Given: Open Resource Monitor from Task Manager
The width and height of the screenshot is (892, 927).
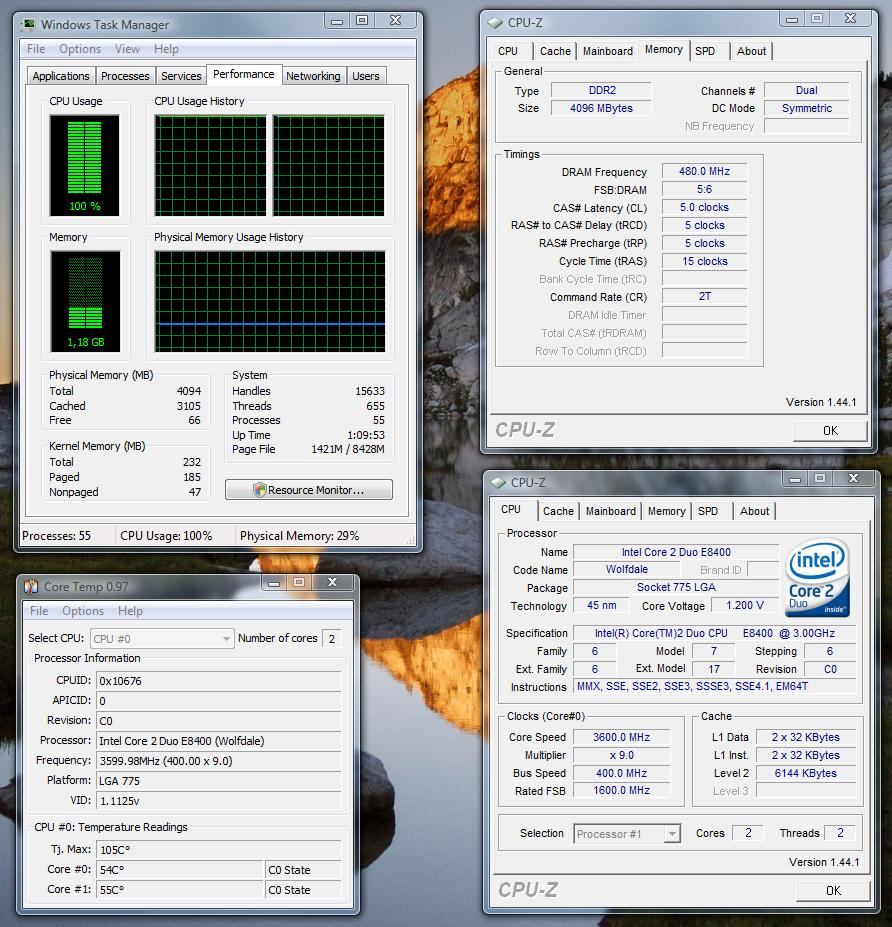Looking at the screenshot, I should [309, 490].
